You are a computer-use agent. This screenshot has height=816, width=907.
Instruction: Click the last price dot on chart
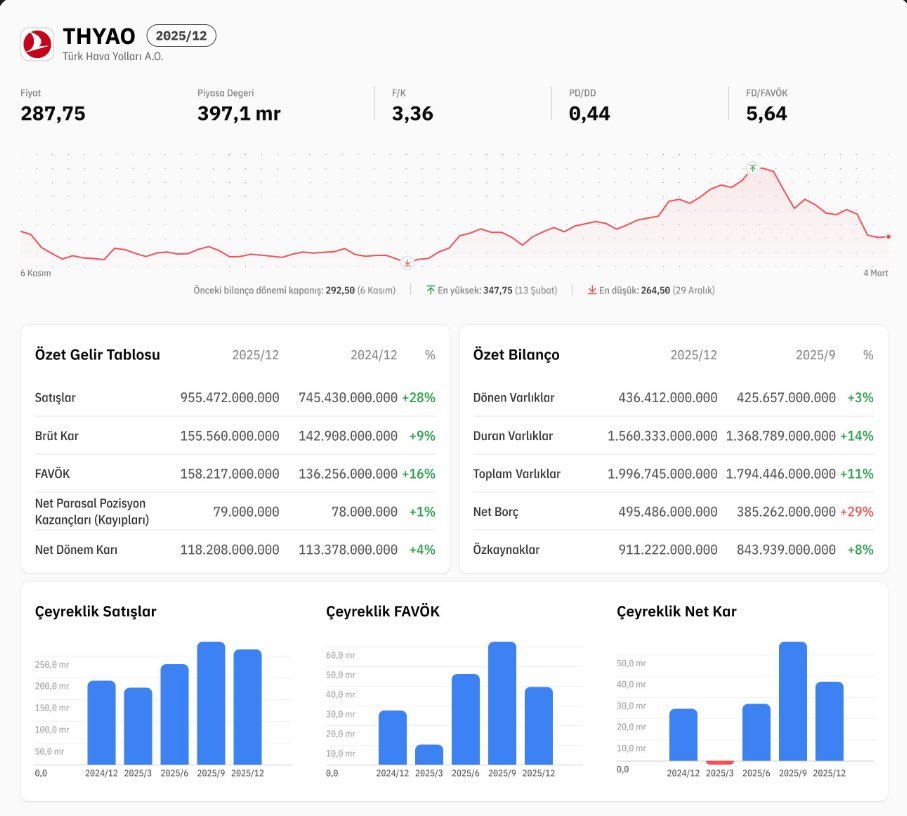pos(888,237)
